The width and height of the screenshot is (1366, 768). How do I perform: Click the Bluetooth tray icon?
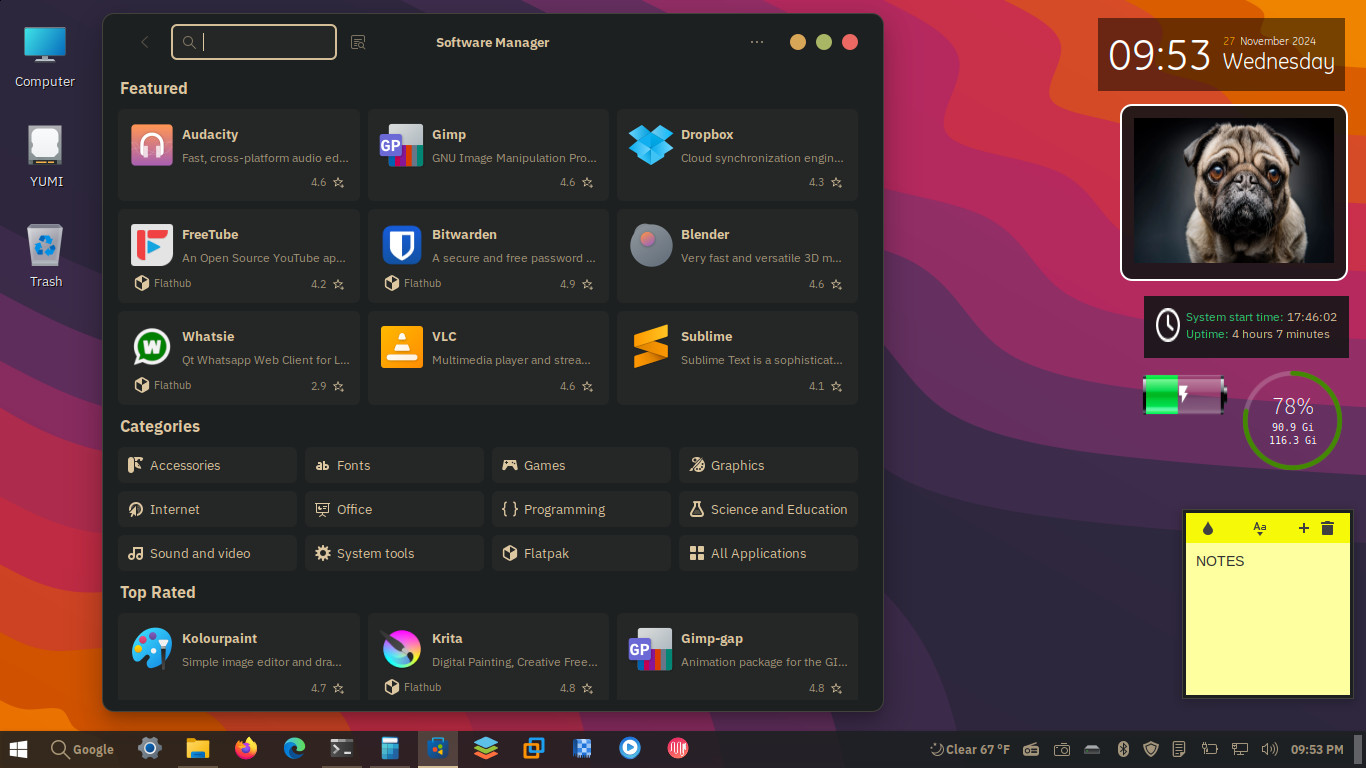click(1123, 749)
